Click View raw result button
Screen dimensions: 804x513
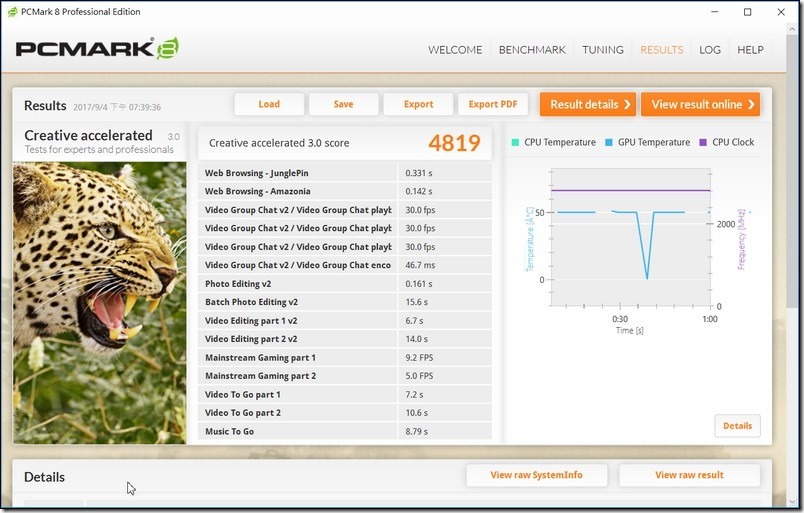tap(689, 475)
